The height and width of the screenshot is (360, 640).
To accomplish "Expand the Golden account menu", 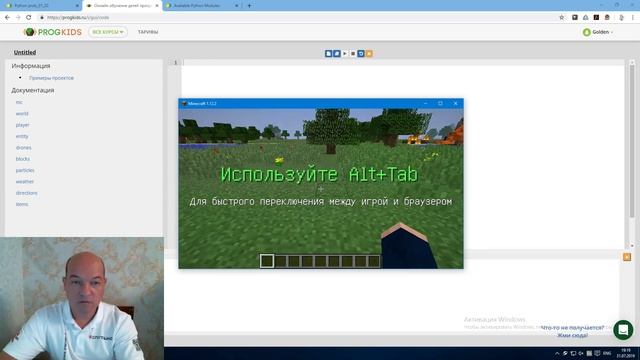I will click(602, 32).
